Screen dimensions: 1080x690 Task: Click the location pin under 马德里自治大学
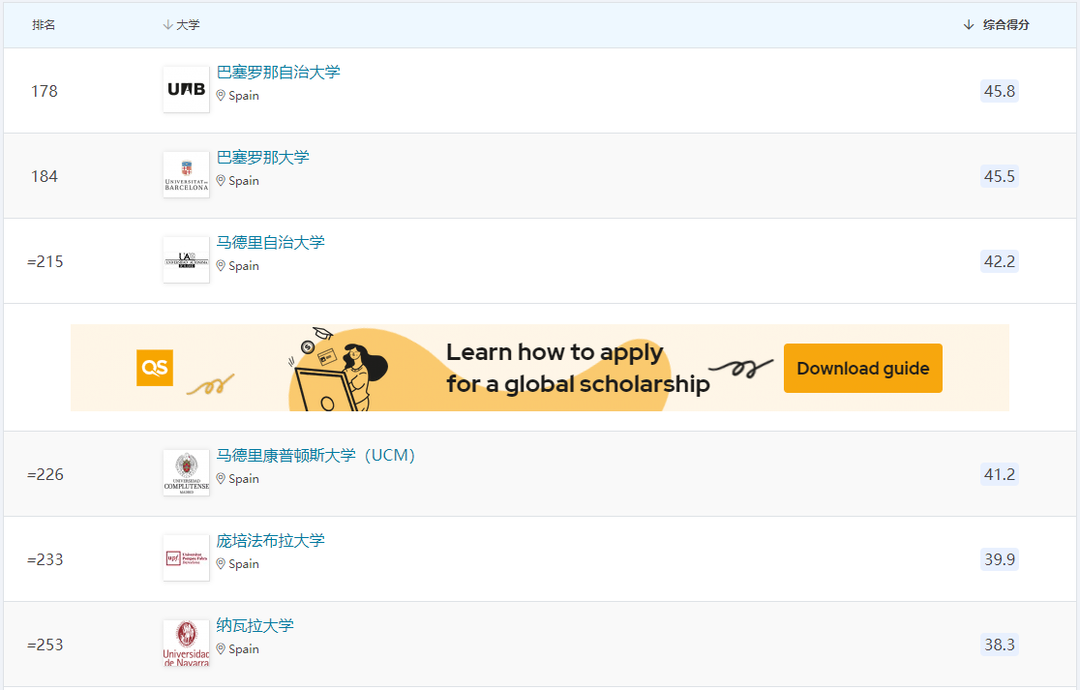click(221, 266)
